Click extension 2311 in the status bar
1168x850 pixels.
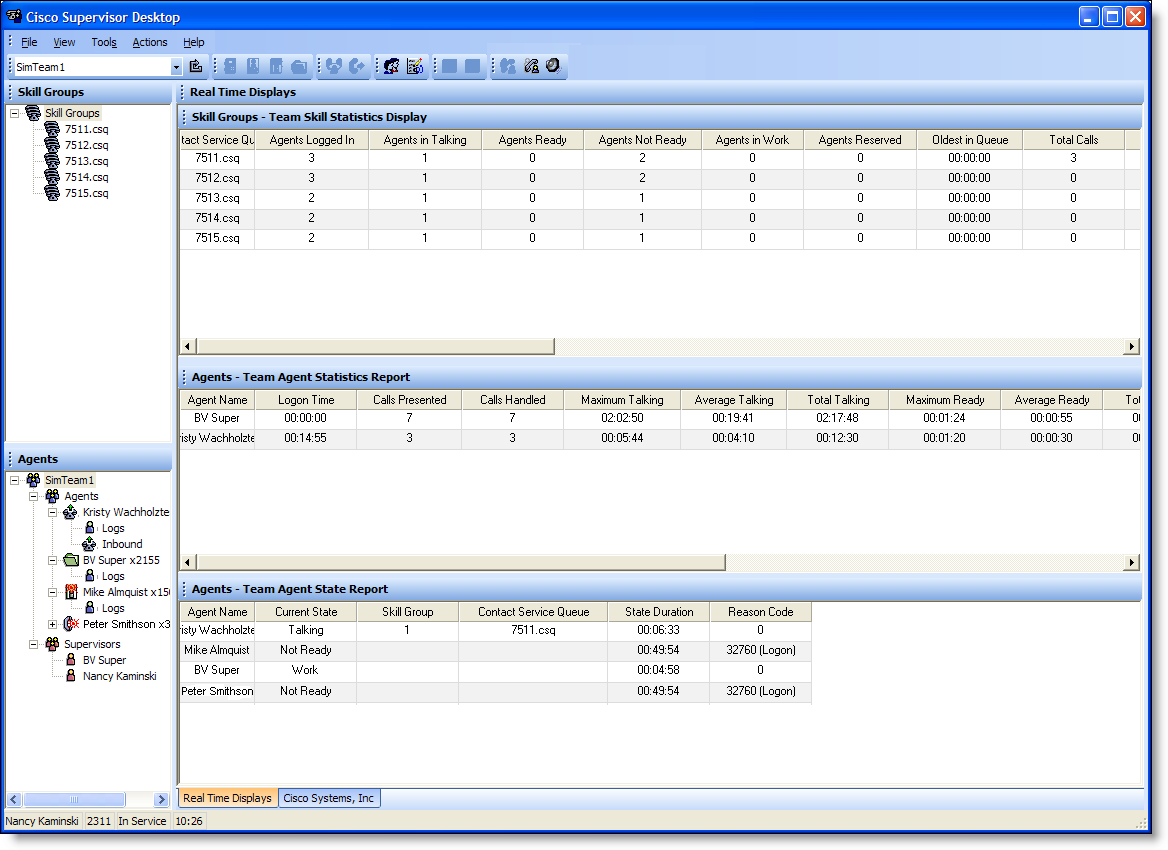pyautogui.click(x=99, y=821)
